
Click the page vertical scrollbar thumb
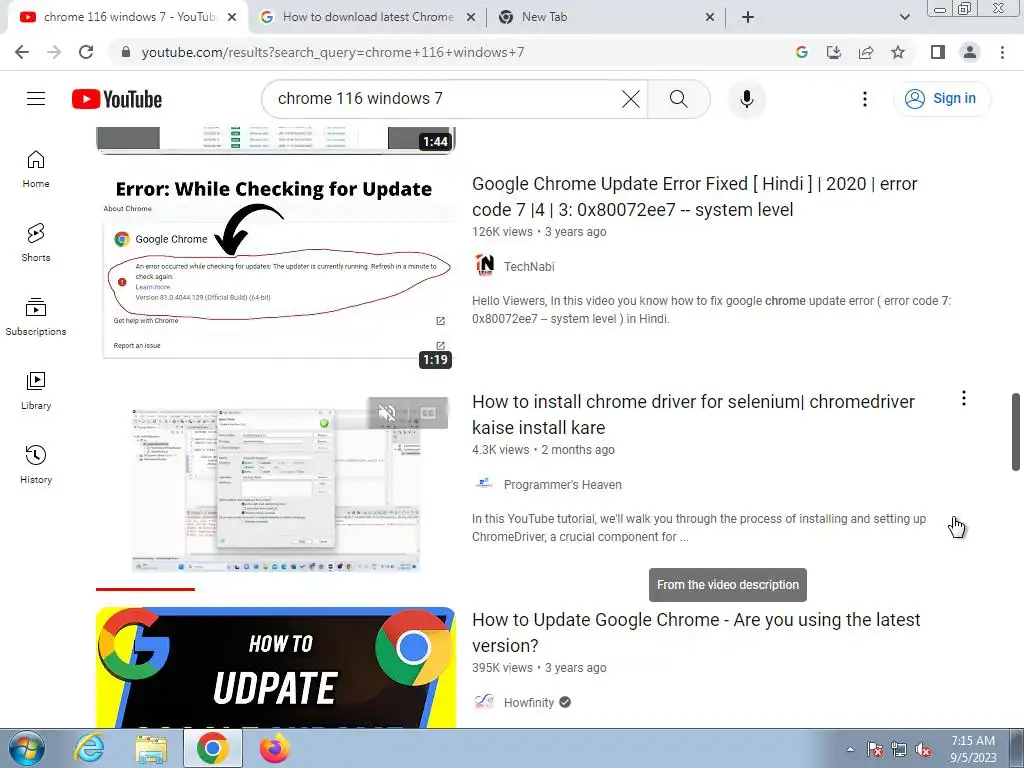point(1016,431)
